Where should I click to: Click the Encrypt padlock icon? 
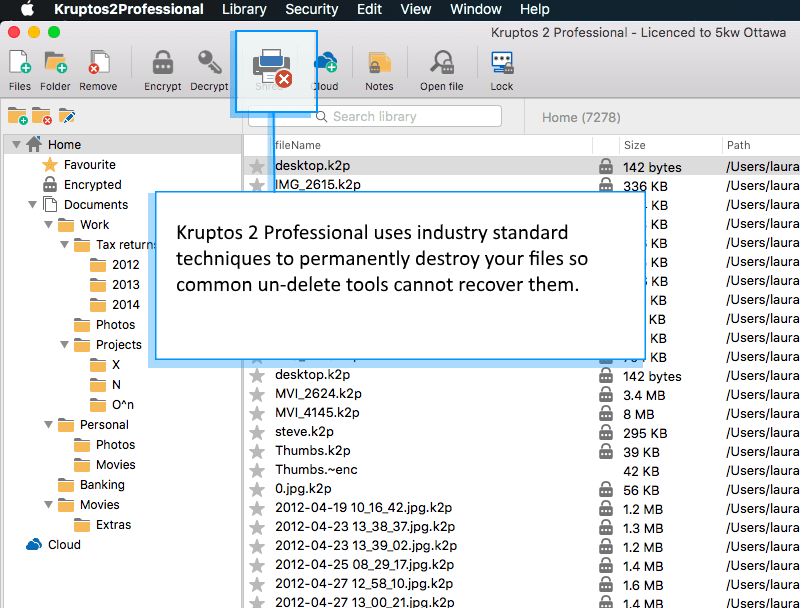[x=162, y=64]
